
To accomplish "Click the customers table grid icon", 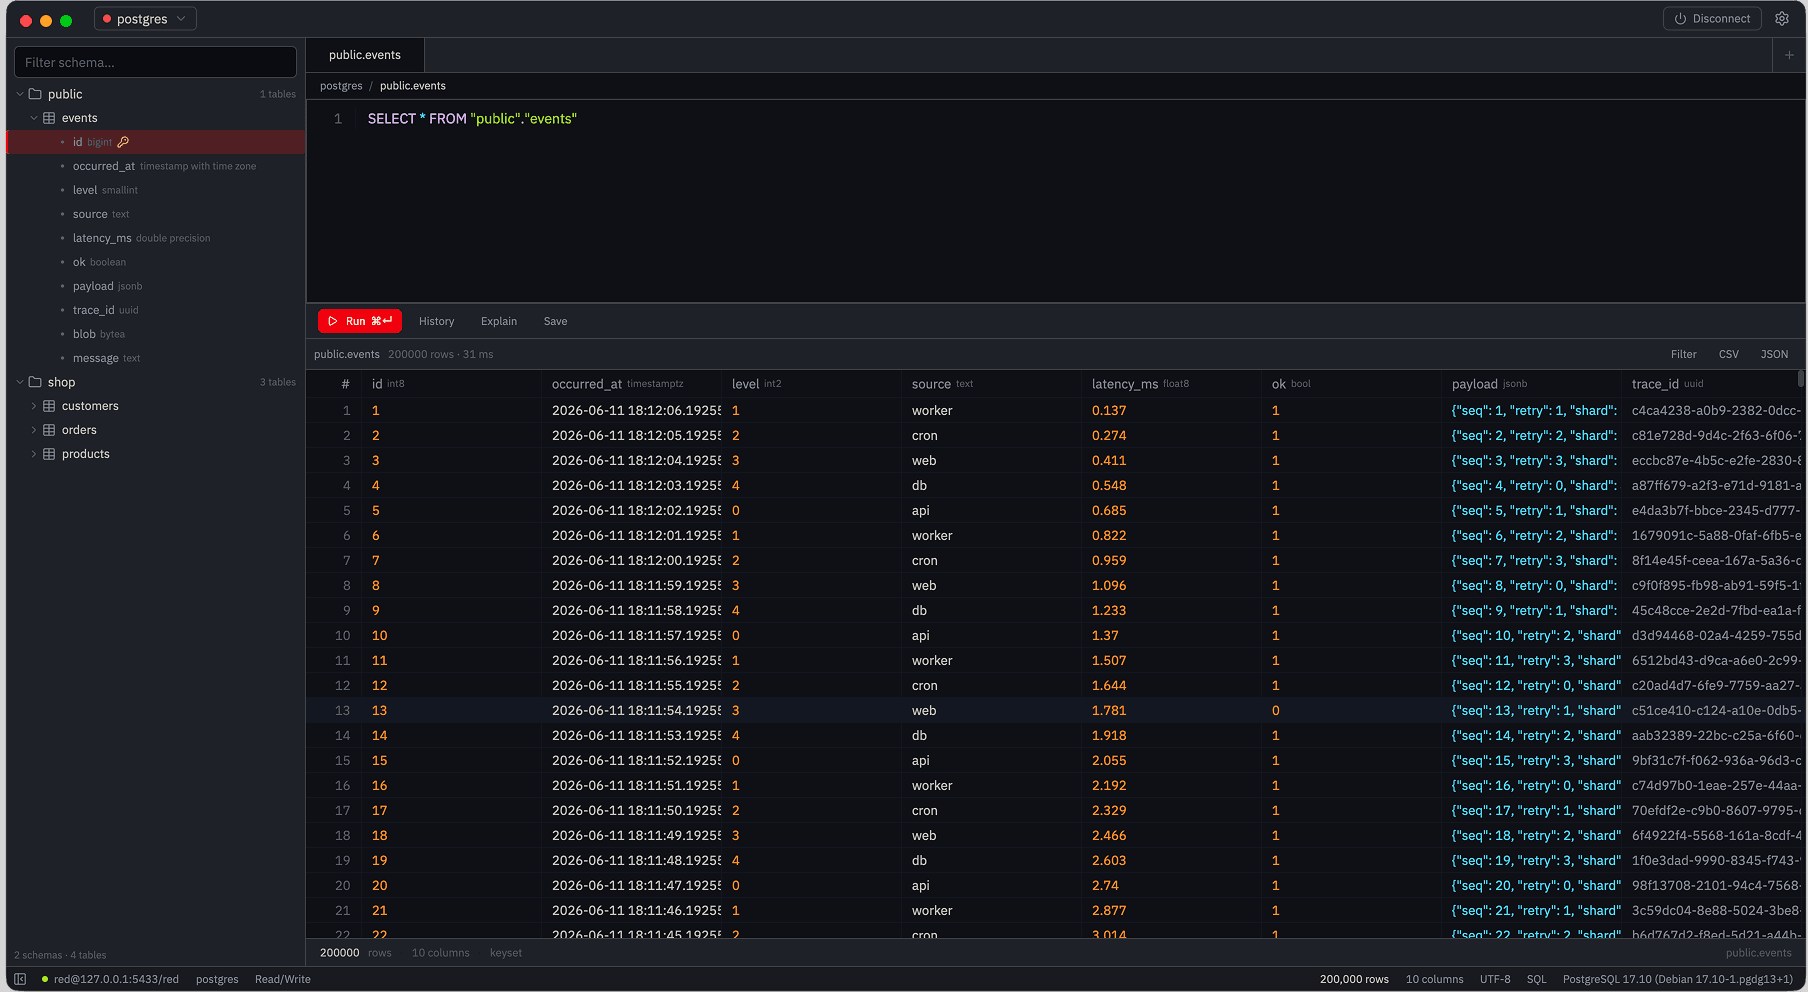I will [49, 406].
